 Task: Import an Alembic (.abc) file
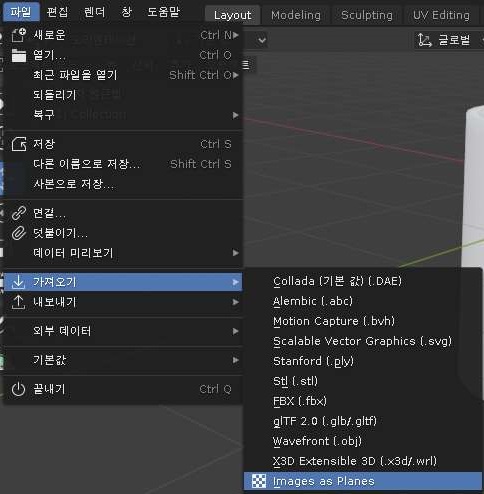tap(363, 301)
